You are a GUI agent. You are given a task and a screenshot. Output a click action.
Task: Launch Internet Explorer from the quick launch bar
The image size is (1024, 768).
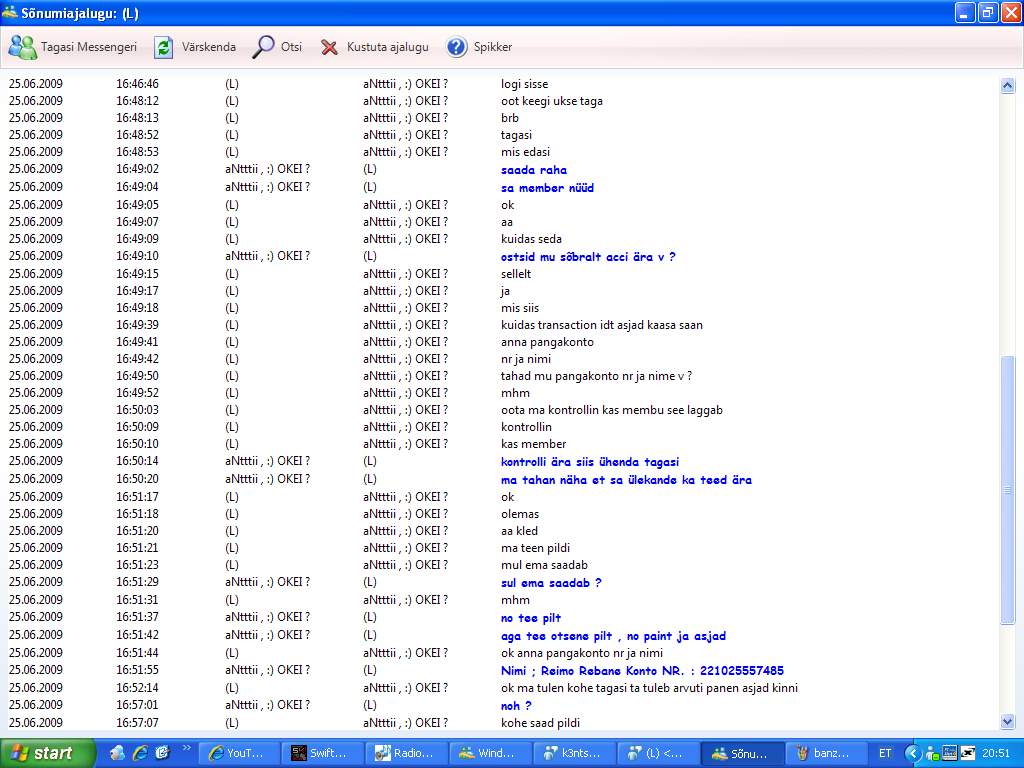click(x=140, y=753)
